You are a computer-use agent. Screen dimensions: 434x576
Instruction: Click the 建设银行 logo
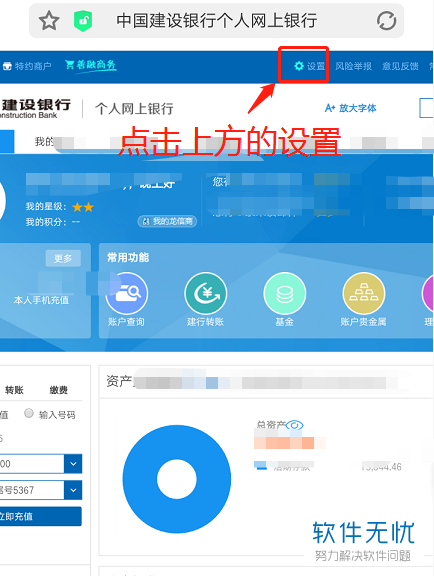(x=35, y=108)
